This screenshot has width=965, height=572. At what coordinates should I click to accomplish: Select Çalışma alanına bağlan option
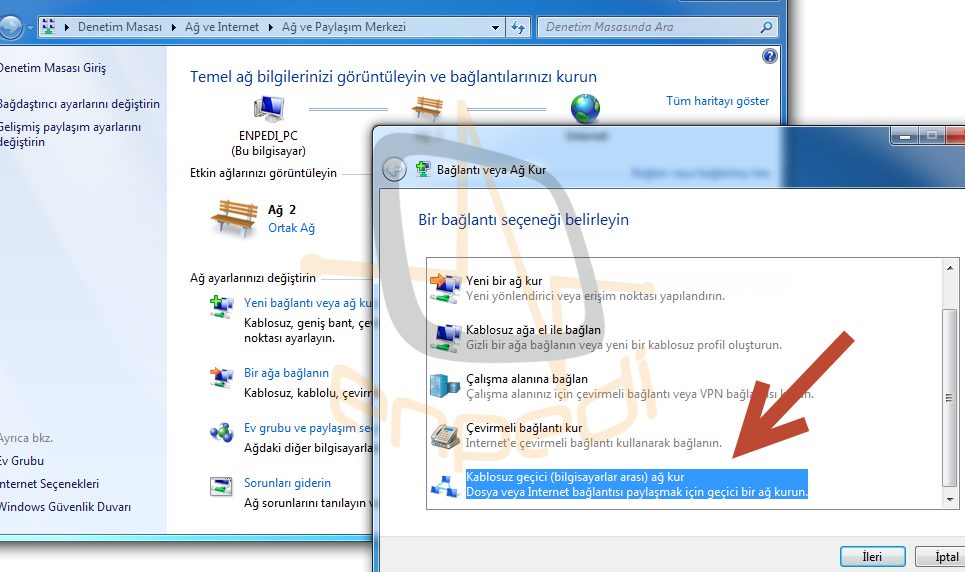coord(527,379)
